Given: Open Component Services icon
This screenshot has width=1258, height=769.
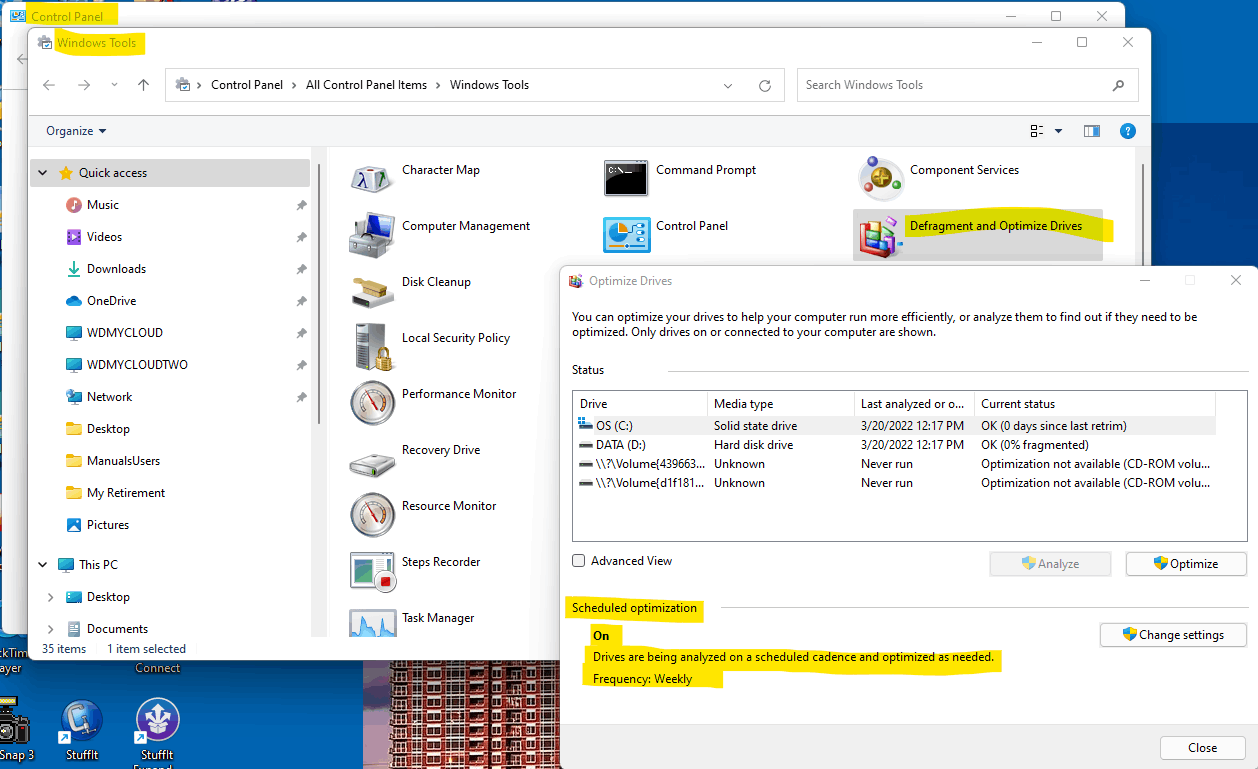Looking at the screenshot, I should click(x=881, y=177).
